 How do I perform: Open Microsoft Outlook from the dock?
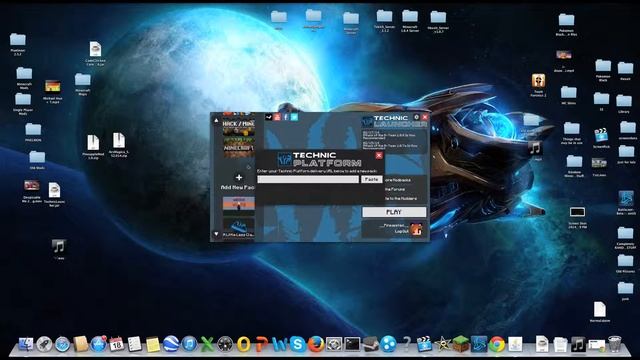[243, 344]
